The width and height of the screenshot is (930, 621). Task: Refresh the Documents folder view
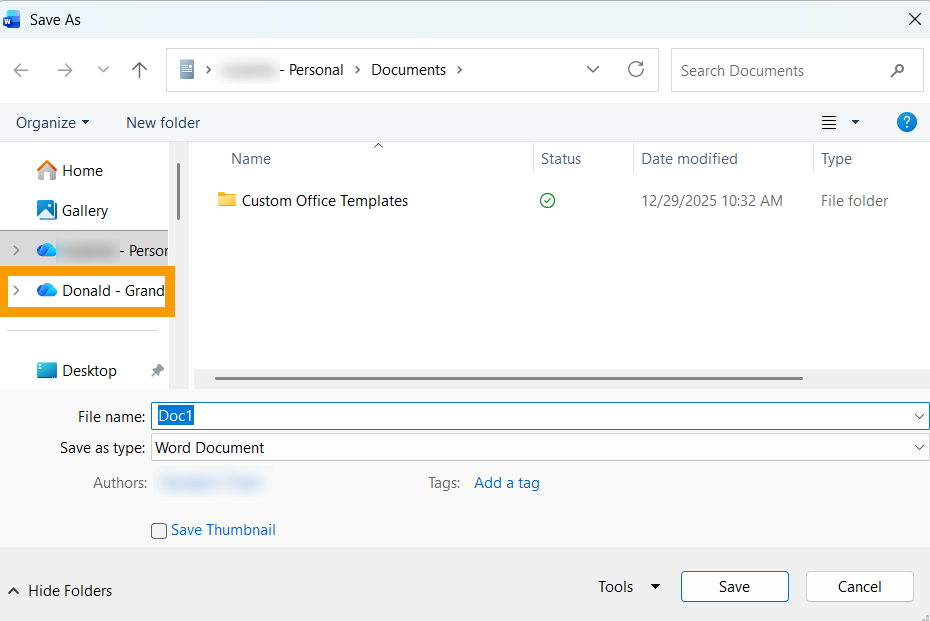(x=635, y=70)
